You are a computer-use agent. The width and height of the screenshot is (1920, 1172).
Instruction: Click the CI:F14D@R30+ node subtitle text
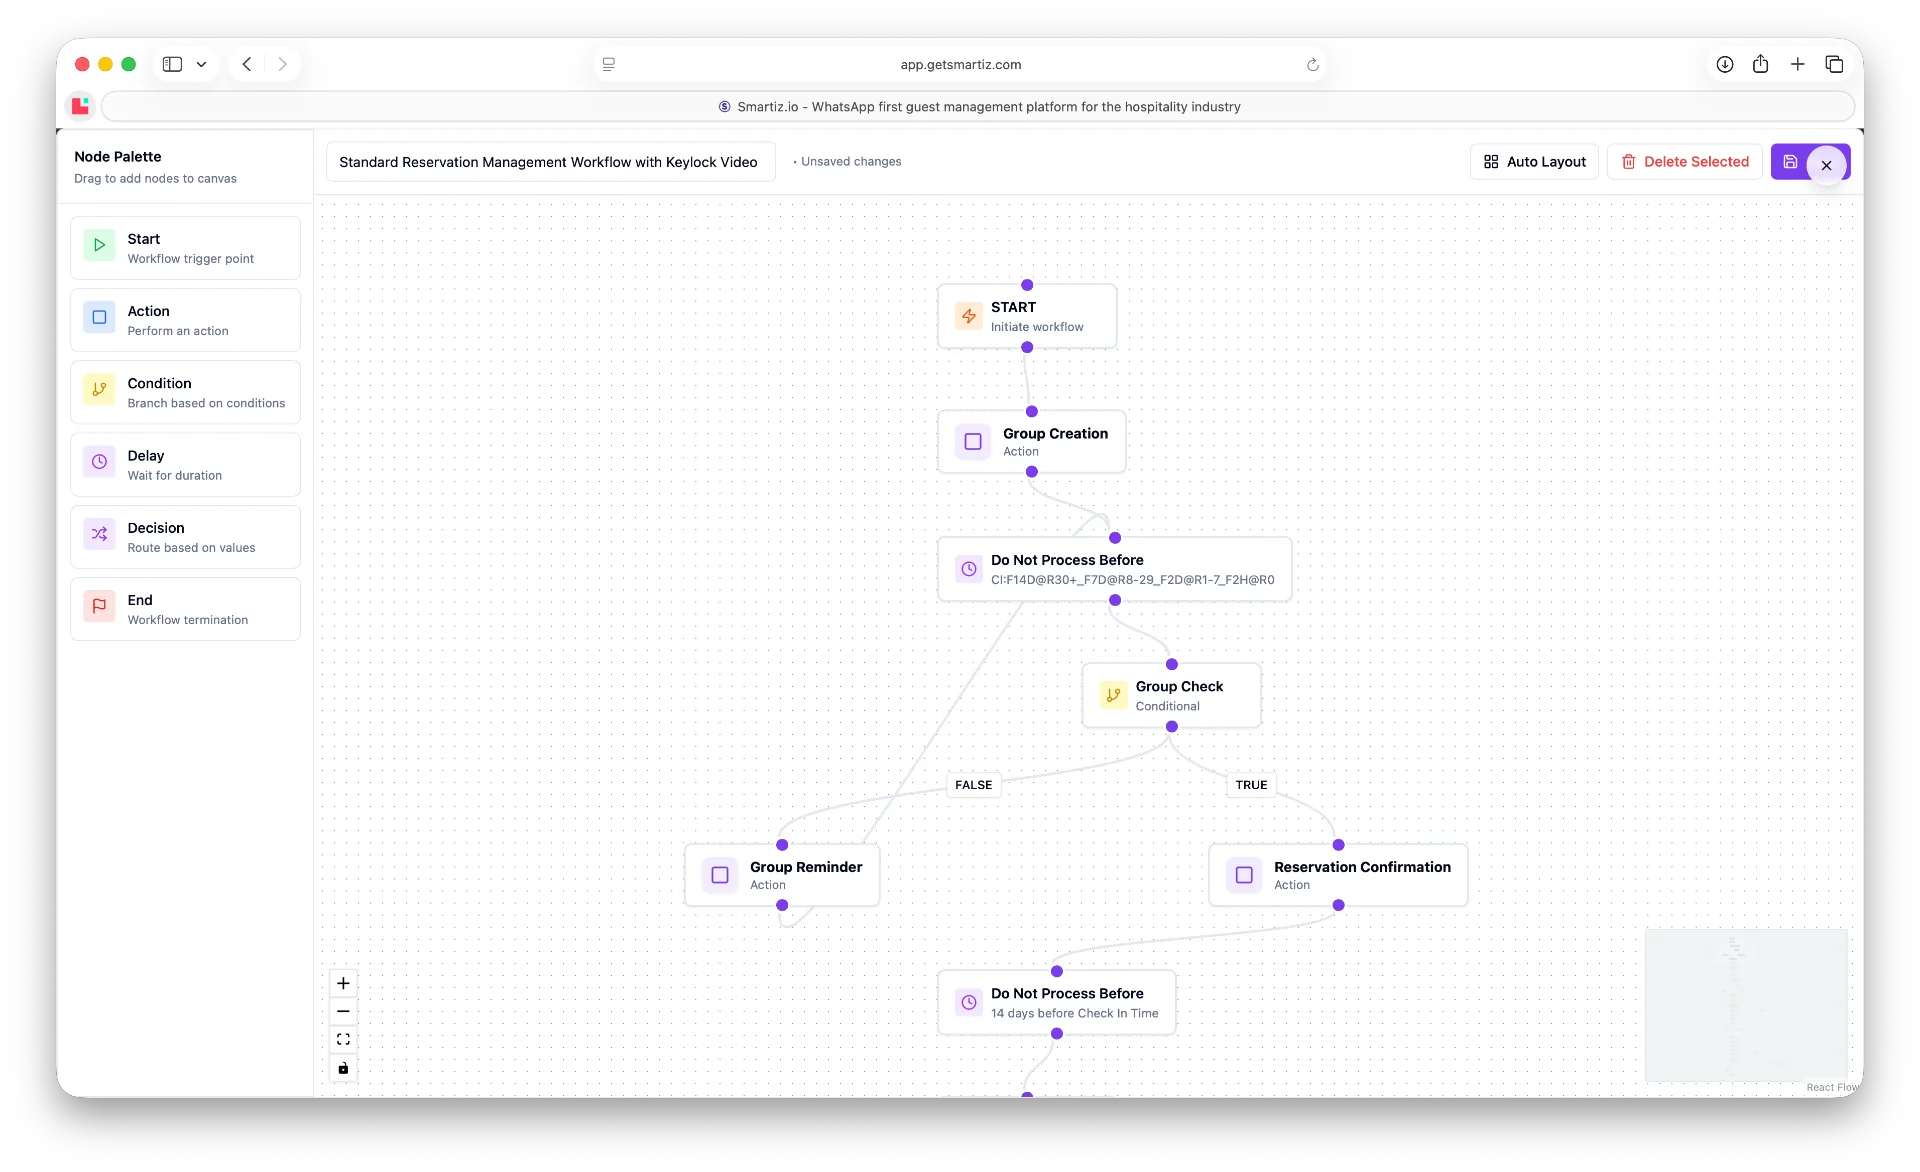pyautogui.click(x=1132, y=580)
